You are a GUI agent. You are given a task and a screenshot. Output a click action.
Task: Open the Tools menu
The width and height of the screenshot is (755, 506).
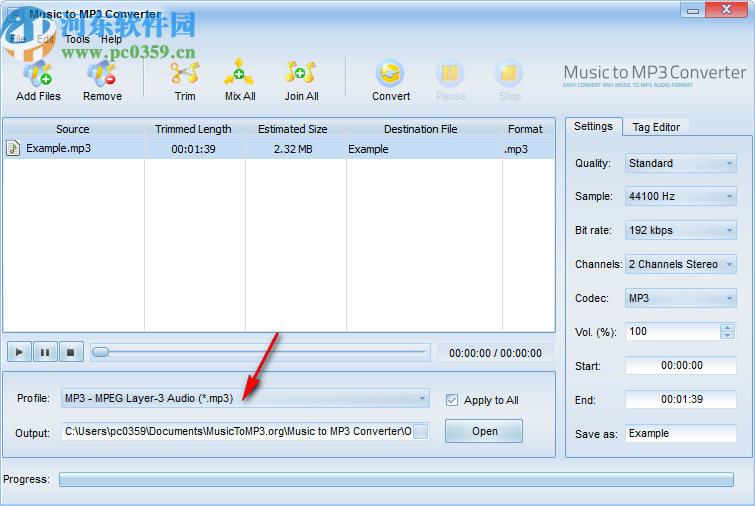click(78, 39)
